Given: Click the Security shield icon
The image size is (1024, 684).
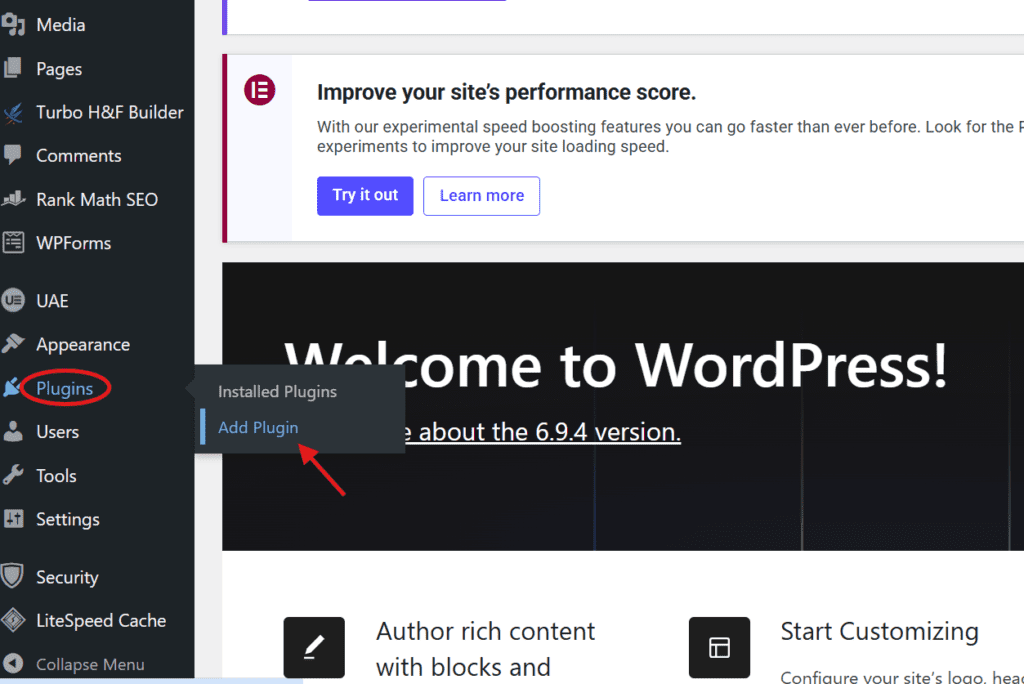Looking at the screenshot, I should click(x=13, y=576).
